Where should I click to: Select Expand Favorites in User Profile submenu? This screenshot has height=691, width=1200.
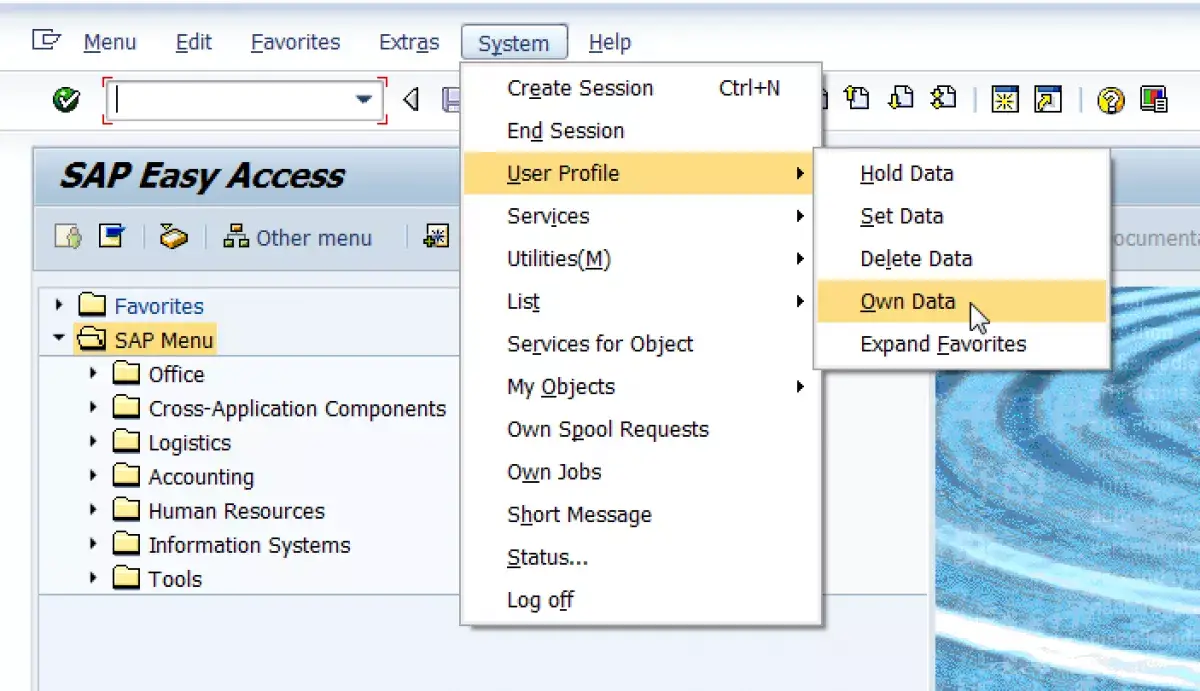tap(962, 344)
